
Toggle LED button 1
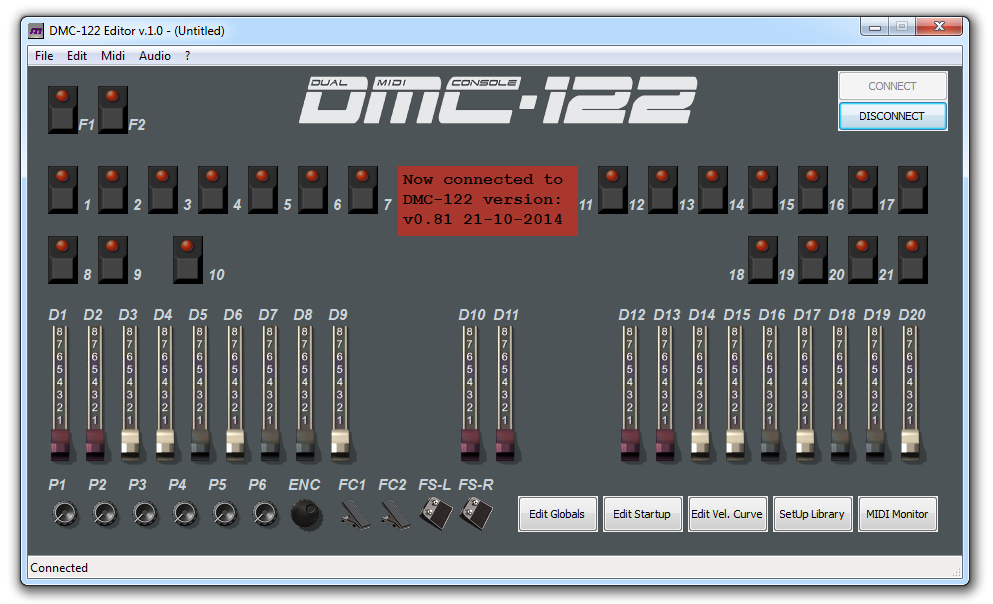point(62,189)
